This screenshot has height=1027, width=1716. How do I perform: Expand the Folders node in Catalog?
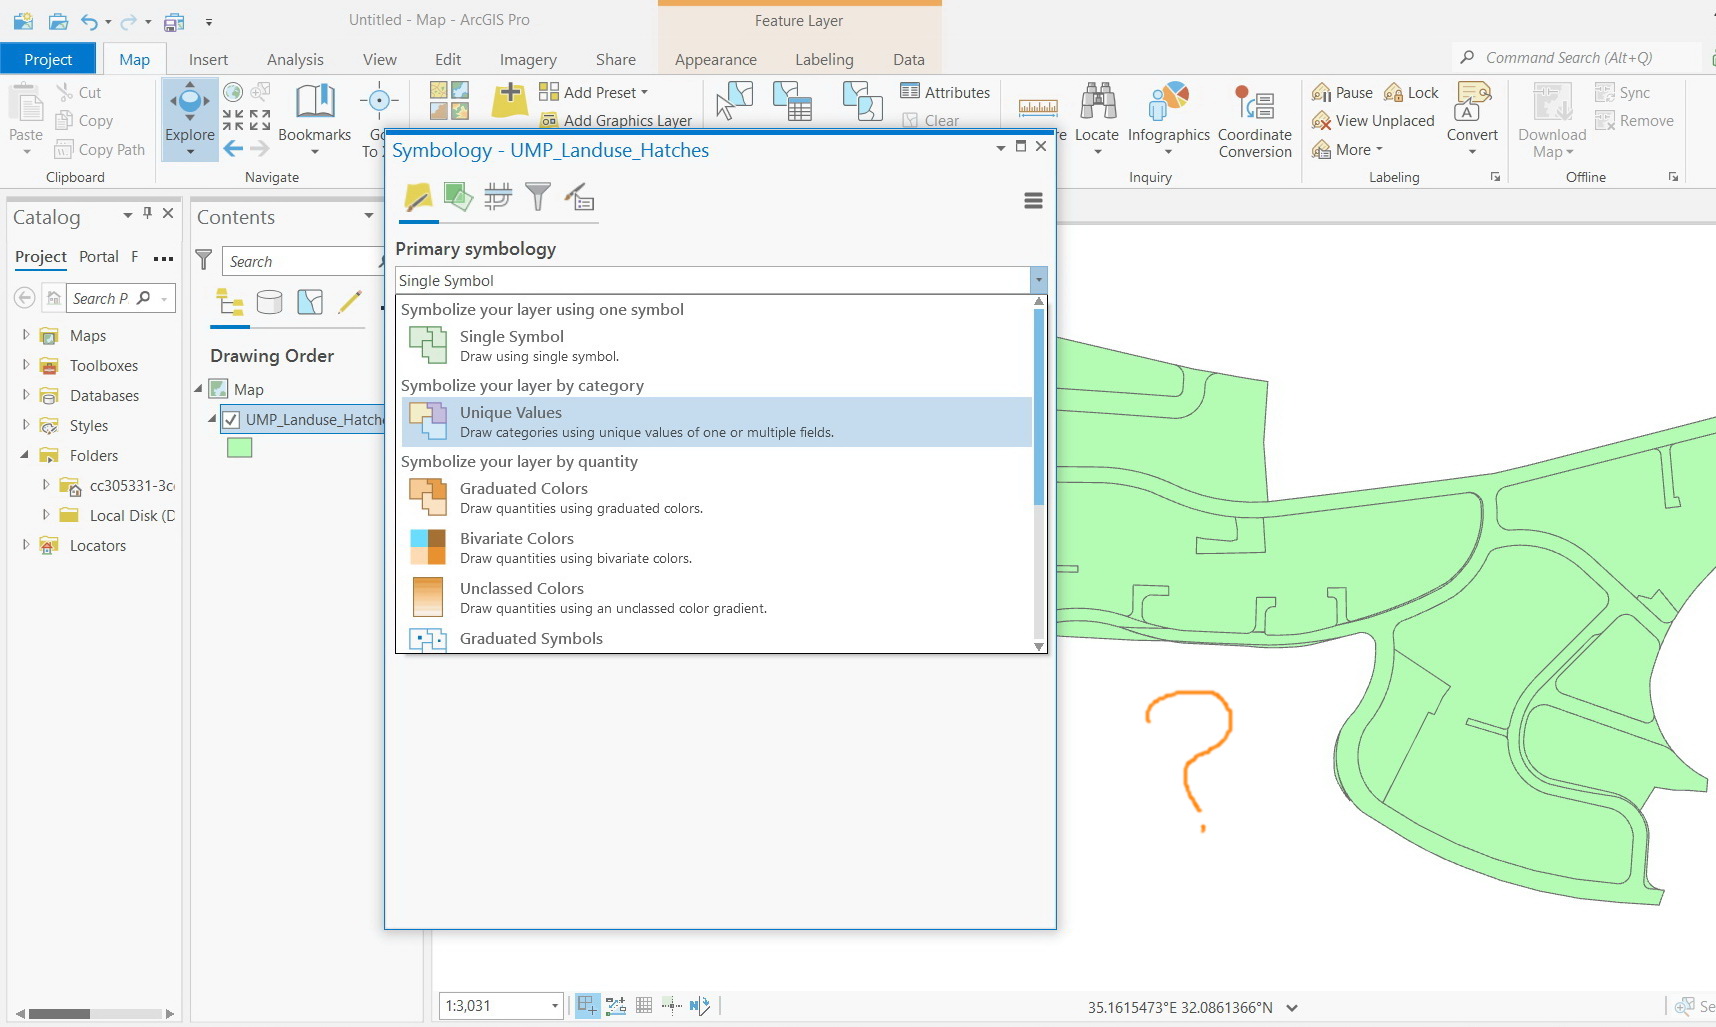pos(25,455)
